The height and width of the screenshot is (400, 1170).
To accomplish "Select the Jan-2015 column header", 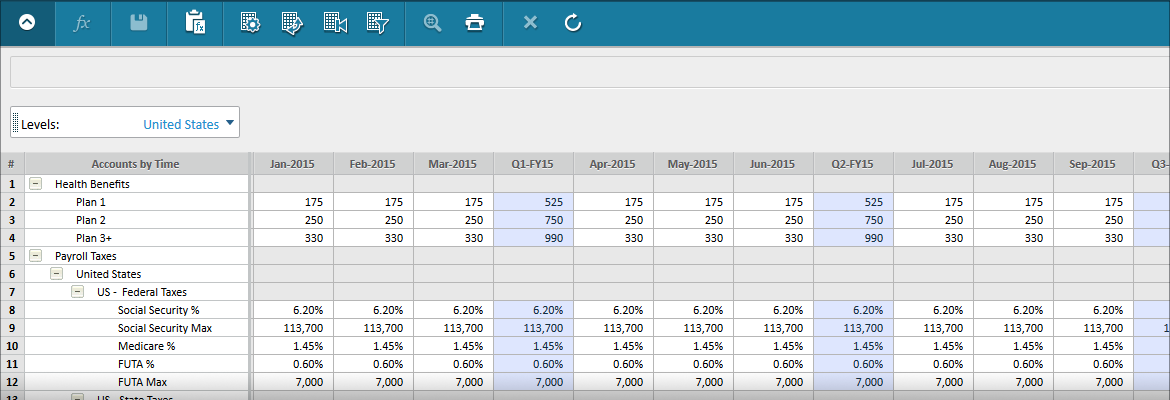I will point(293,164).
